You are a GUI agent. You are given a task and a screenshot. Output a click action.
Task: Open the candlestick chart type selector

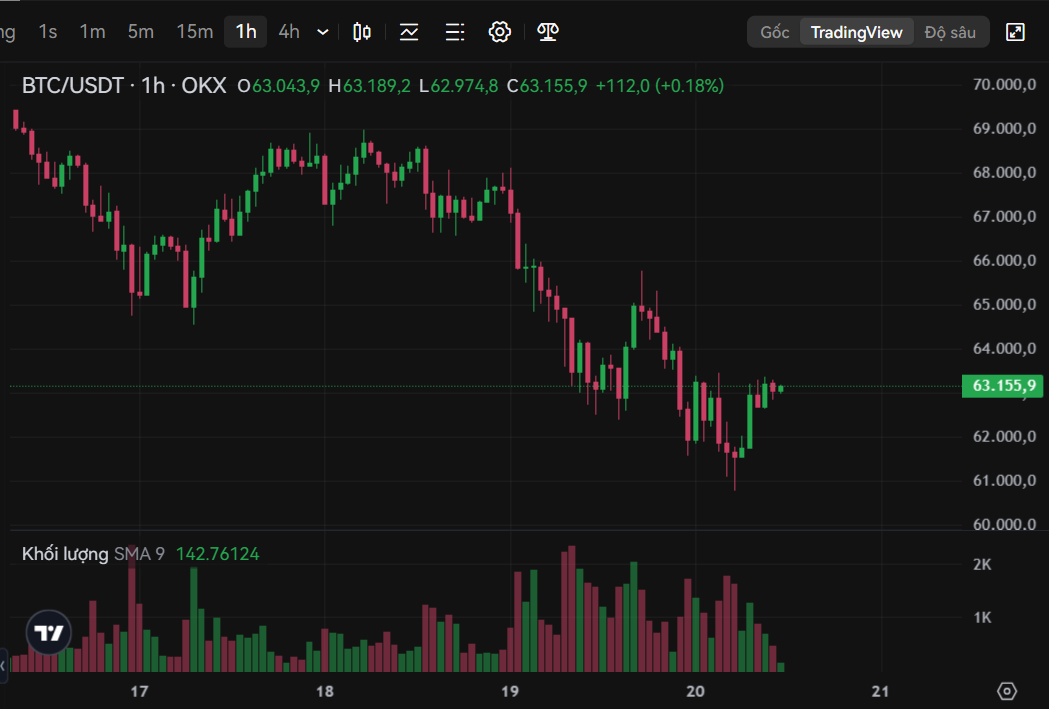[x=362, y=31]
